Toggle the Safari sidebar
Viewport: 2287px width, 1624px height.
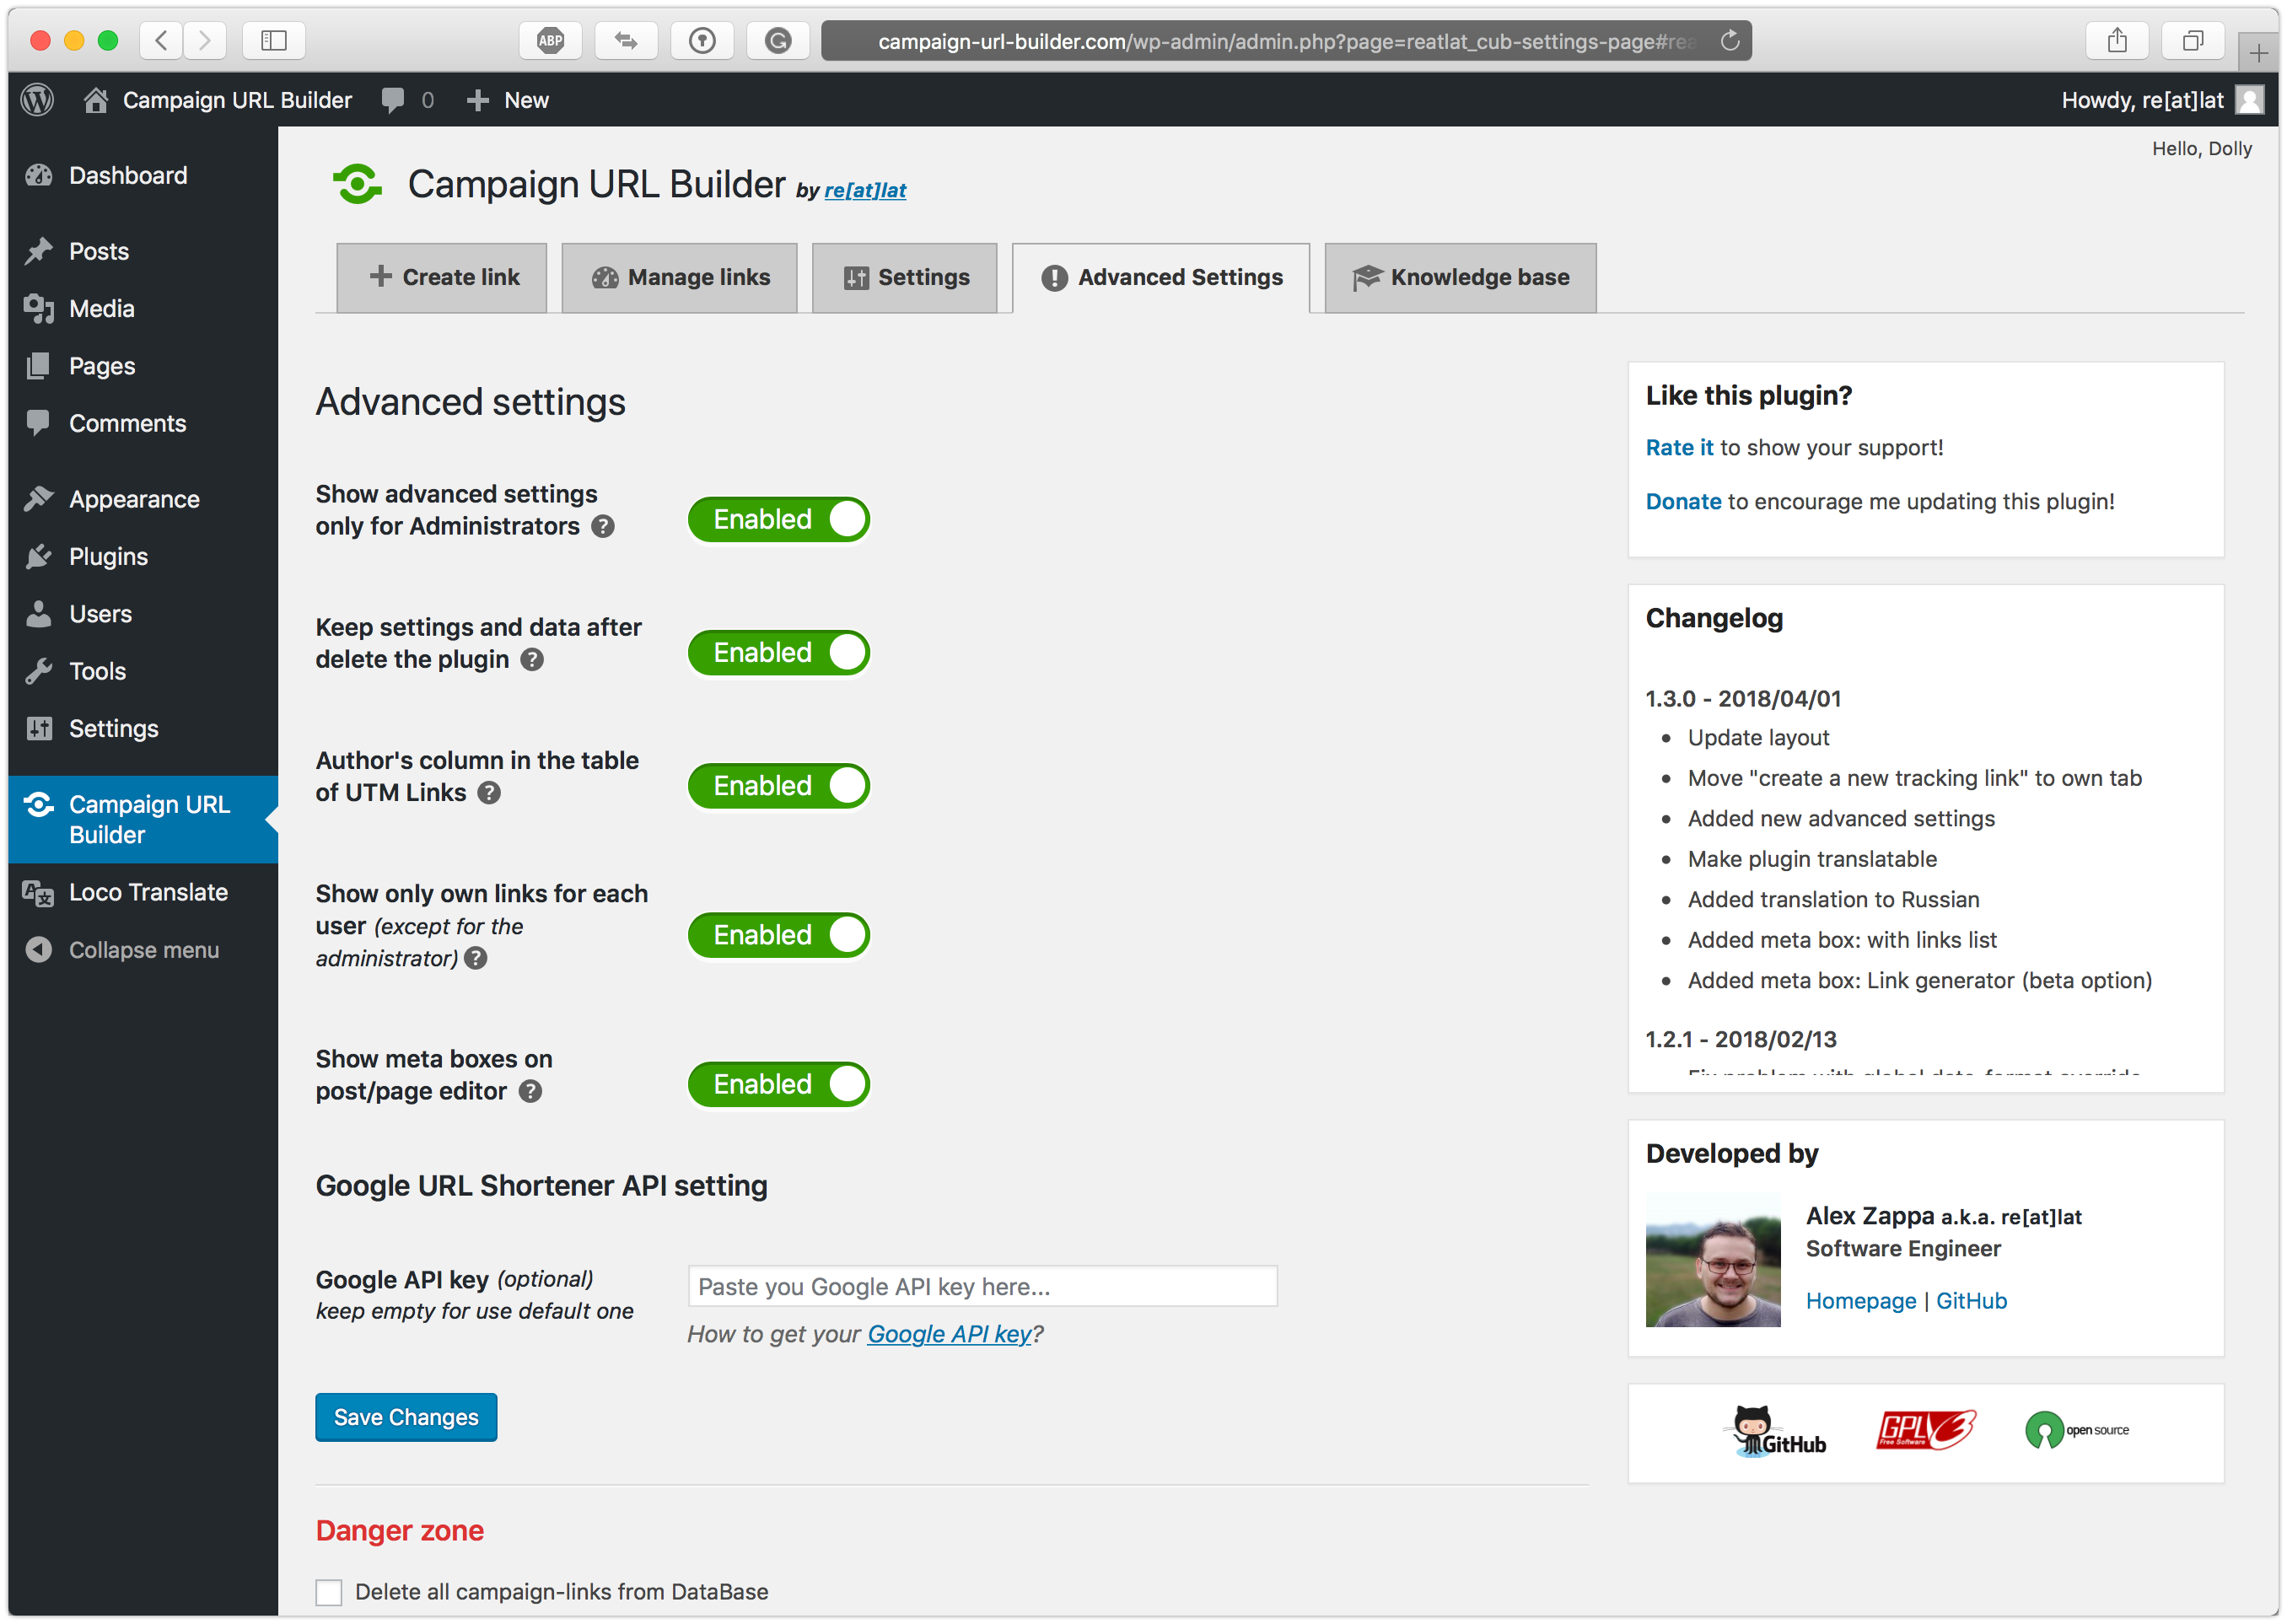coord(274,41)
